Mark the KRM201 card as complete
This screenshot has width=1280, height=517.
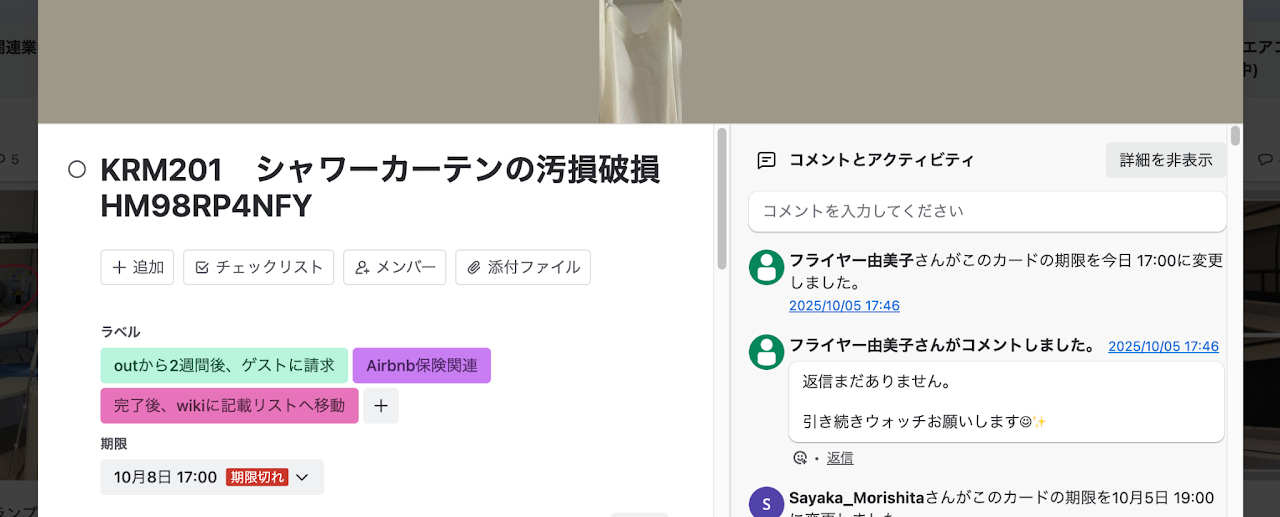pos(77,170)
